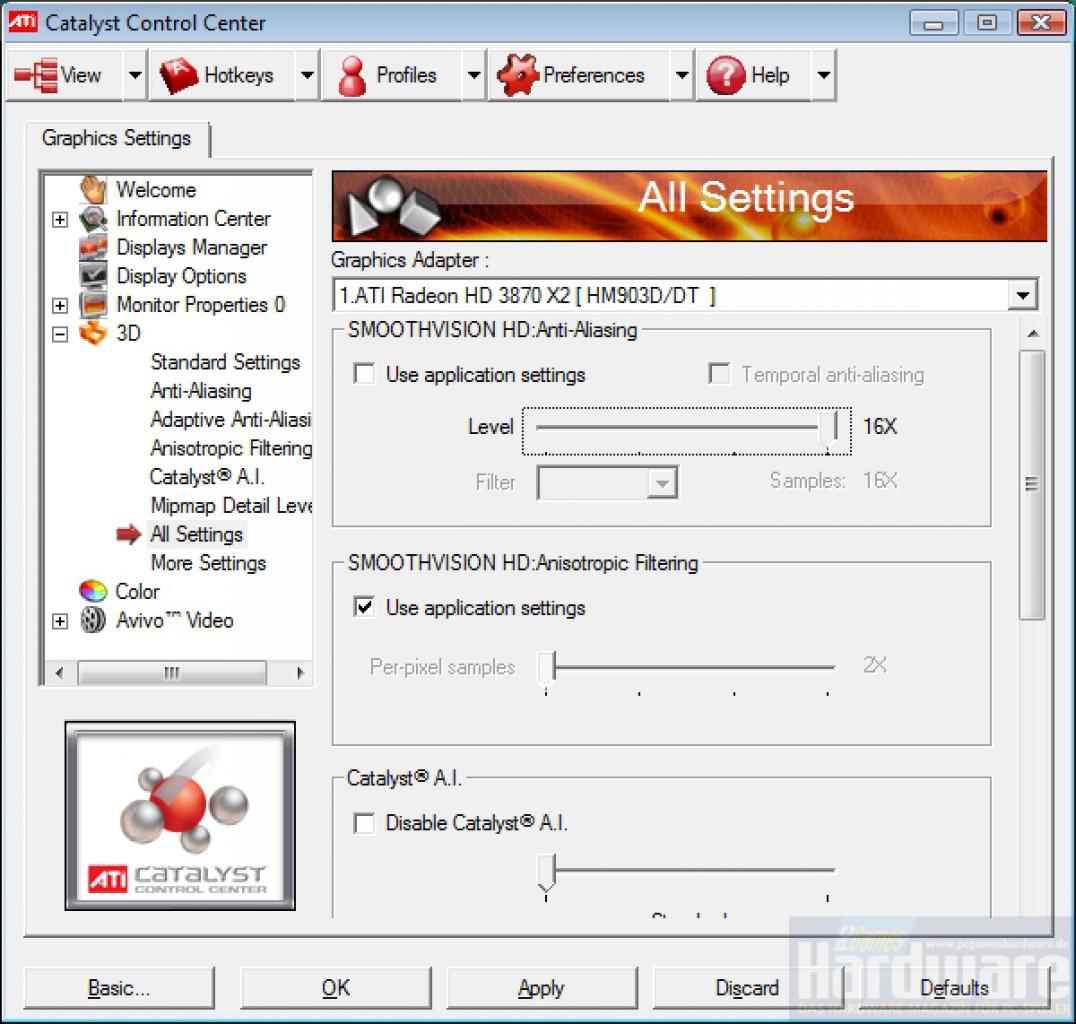Click the Displays Manager label
The height and width of the screenshot is (1024, 1076).
(x=191, y=247)
